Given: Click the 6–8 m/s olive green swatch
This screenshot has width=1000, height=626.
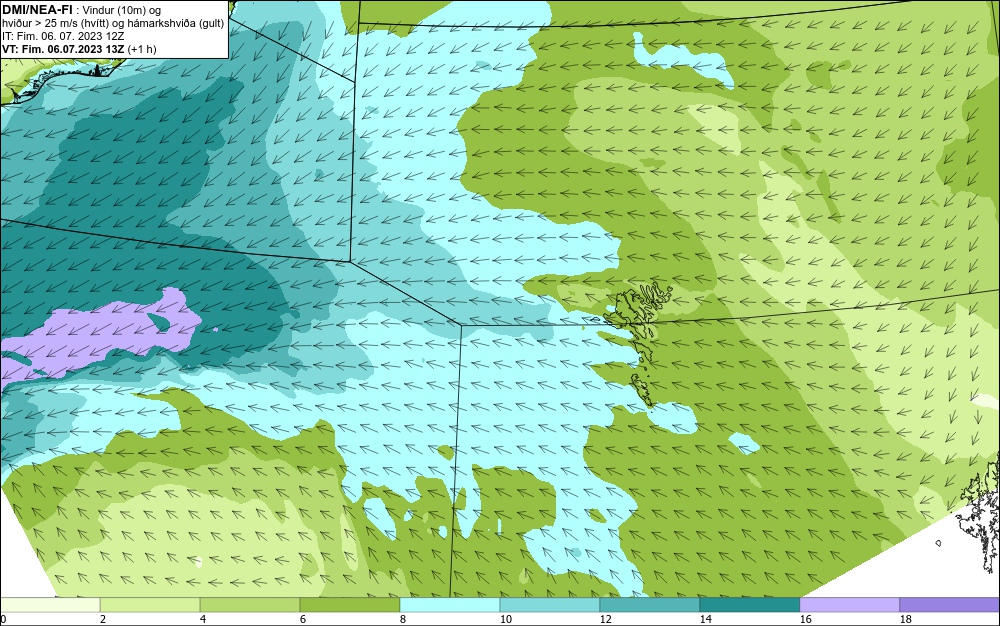Looking at the screenshot, I should click(349, 605).
